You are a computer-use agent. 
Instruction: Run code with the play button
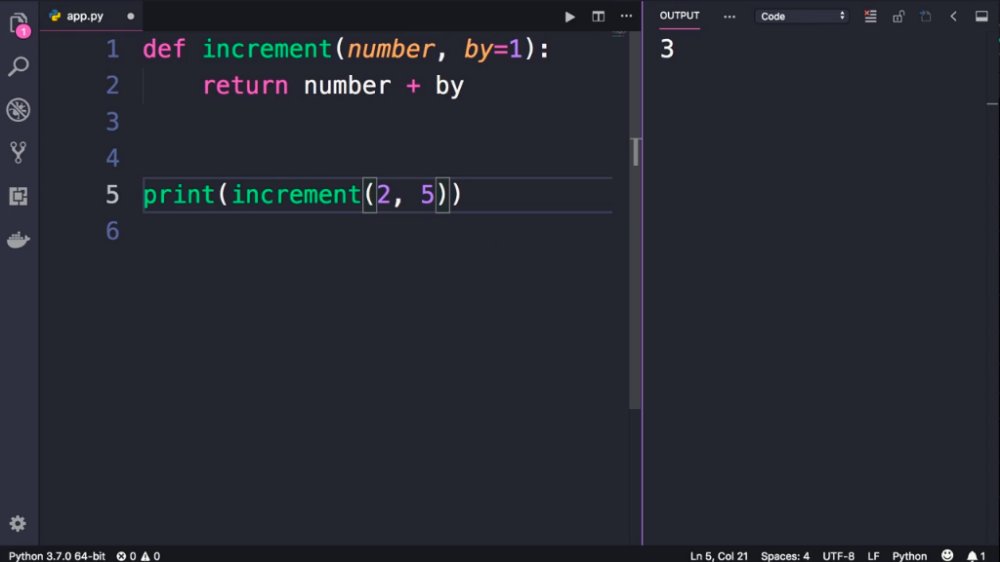click(570, 17)
